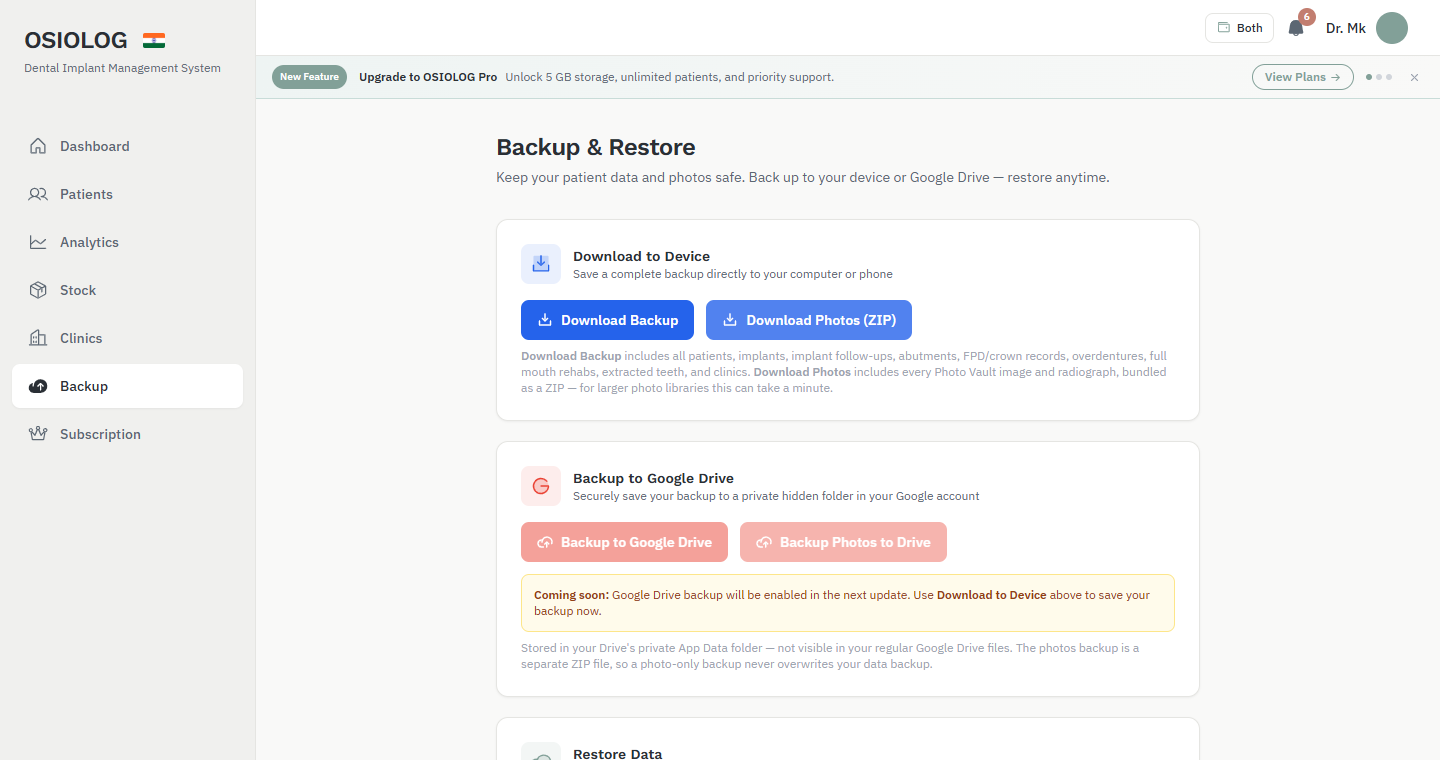
Task: Click the banner carousel pagination dots
Action: pyautogui.click(x=1379, y=77)
